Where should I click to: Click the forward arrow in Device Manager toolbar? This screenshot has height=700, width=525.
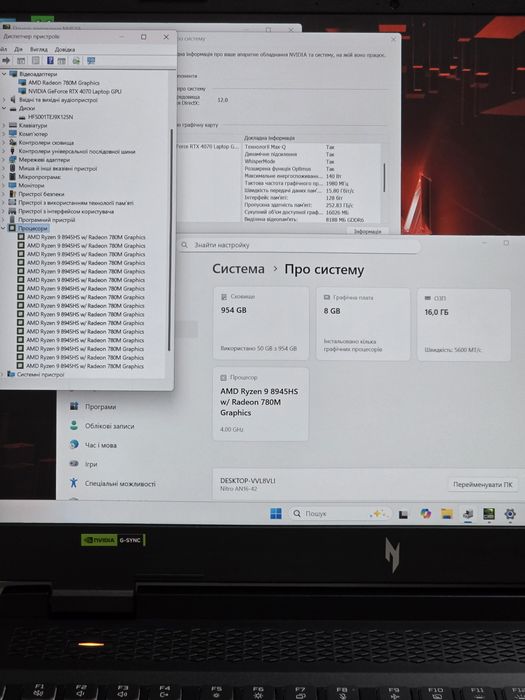(6, 60)
